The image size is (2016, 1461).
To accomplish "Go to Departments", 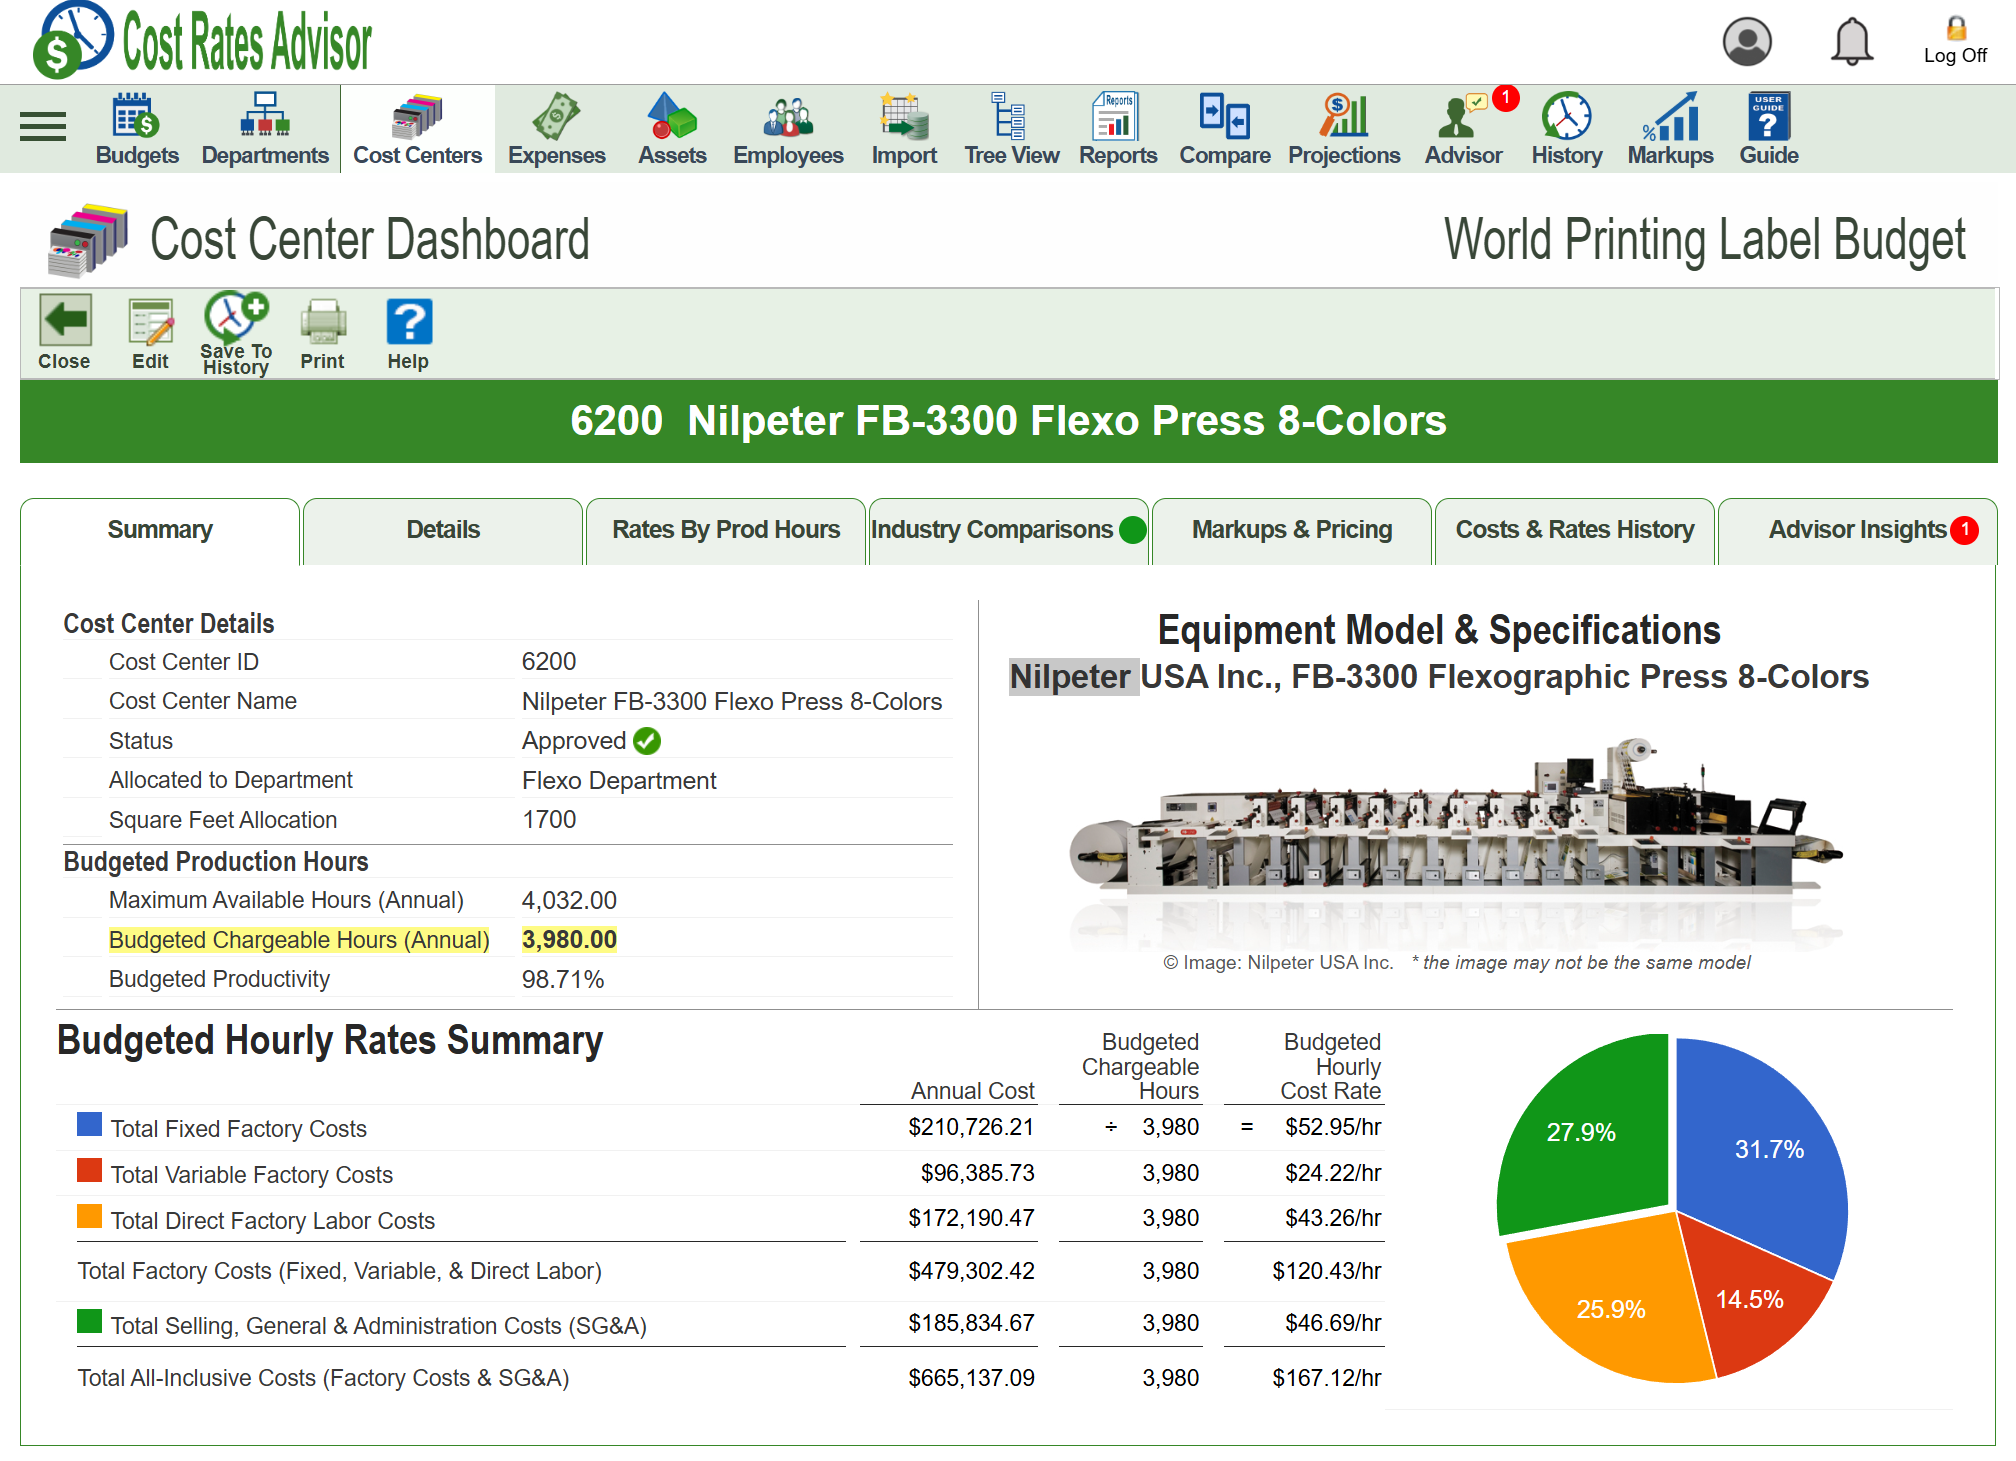I will click(x=265, y=130).
